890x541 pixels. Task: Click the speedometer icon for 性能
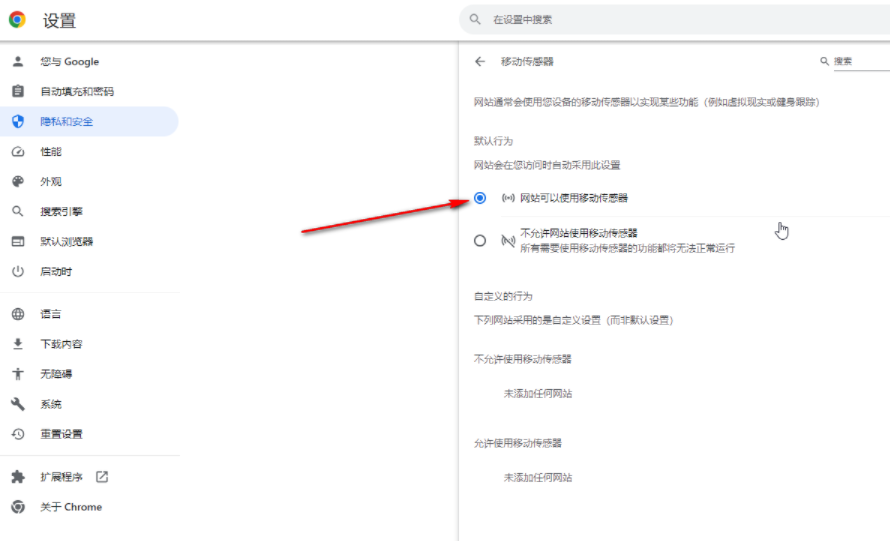tap(18, 152)
